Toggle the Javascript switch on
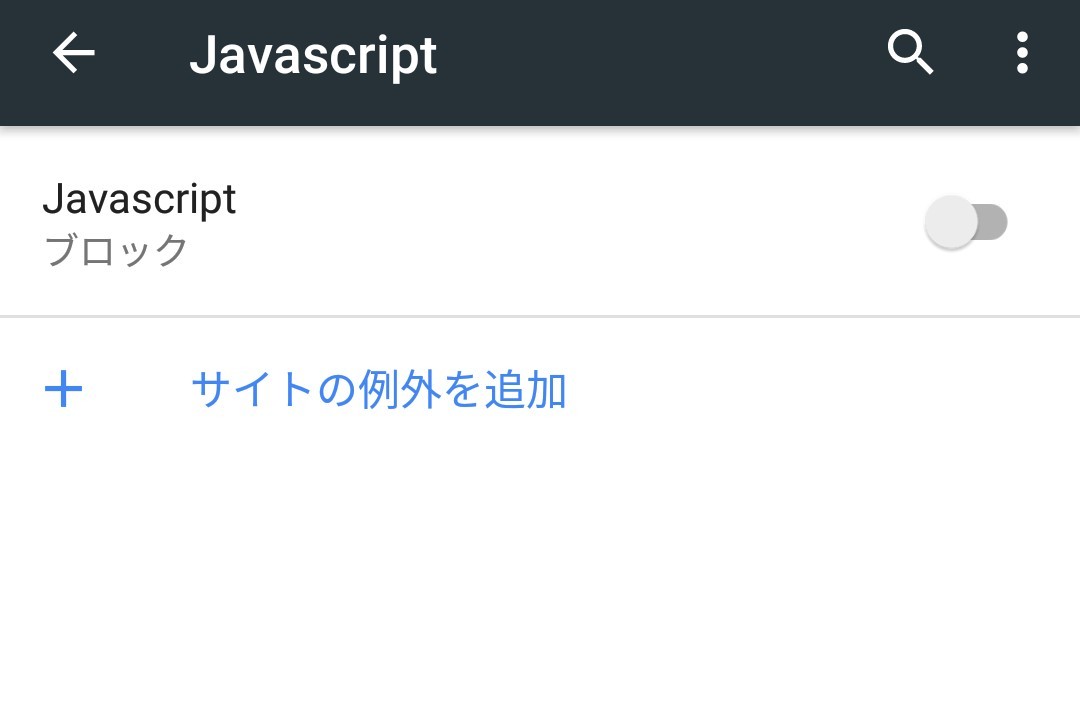 pyautogui.click(x=965, y=222)
